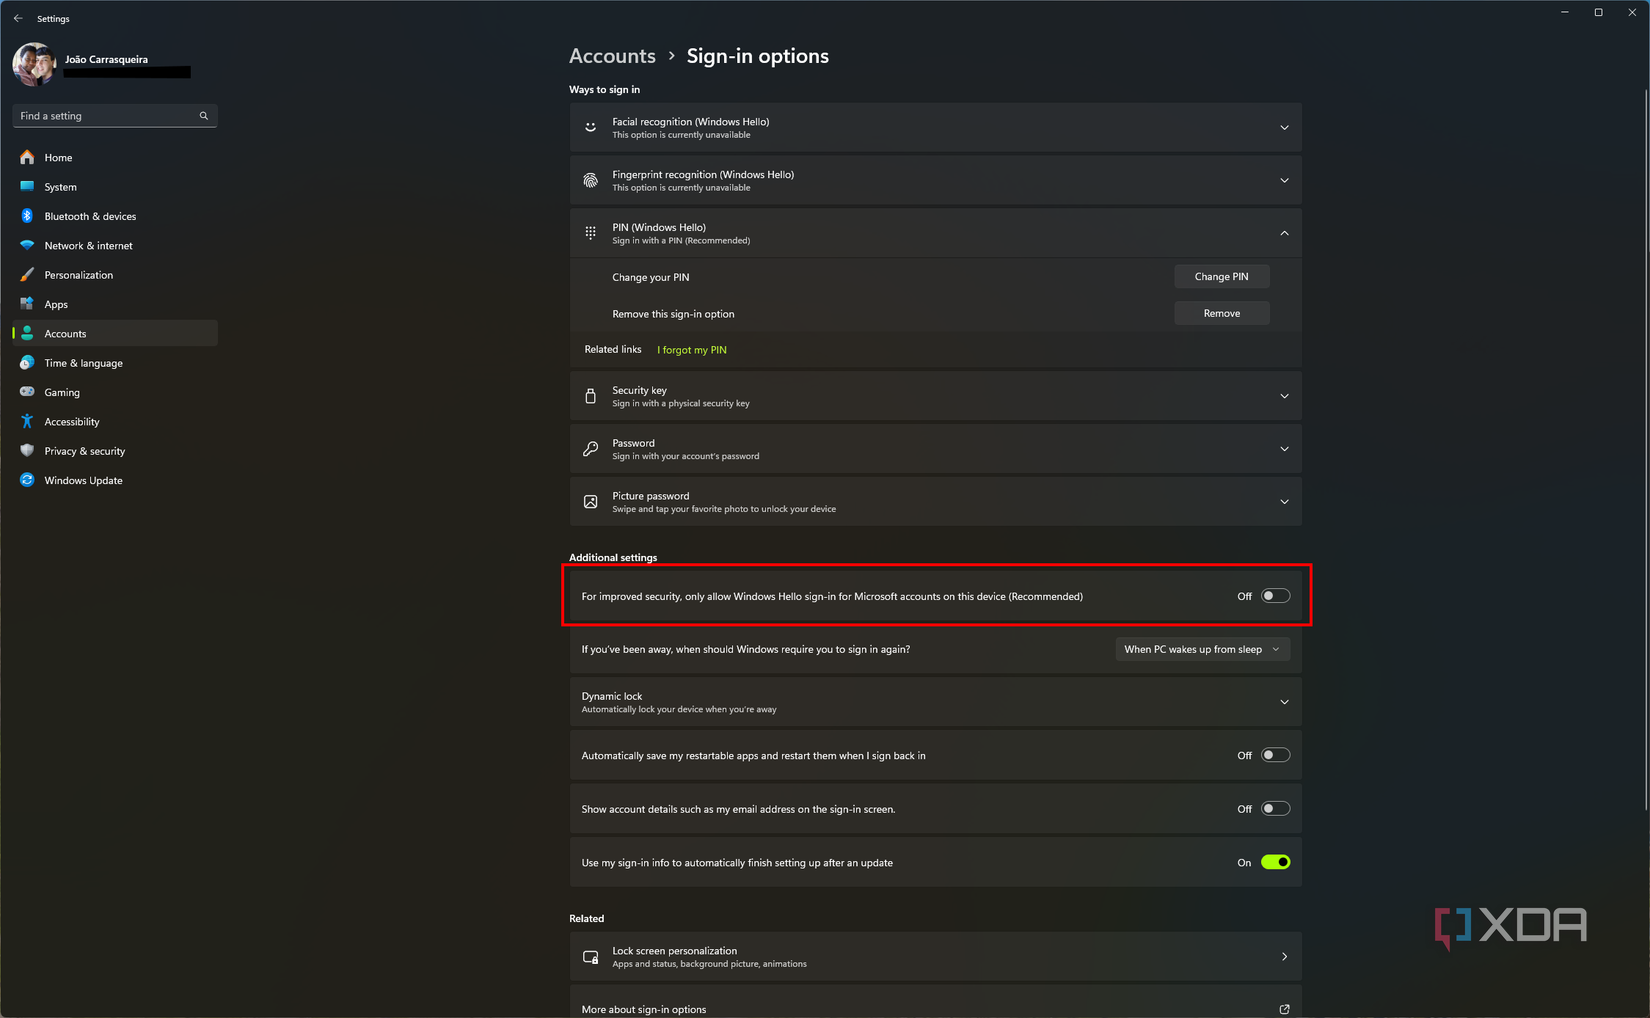Open Bluetooth & devices settings

115,216
